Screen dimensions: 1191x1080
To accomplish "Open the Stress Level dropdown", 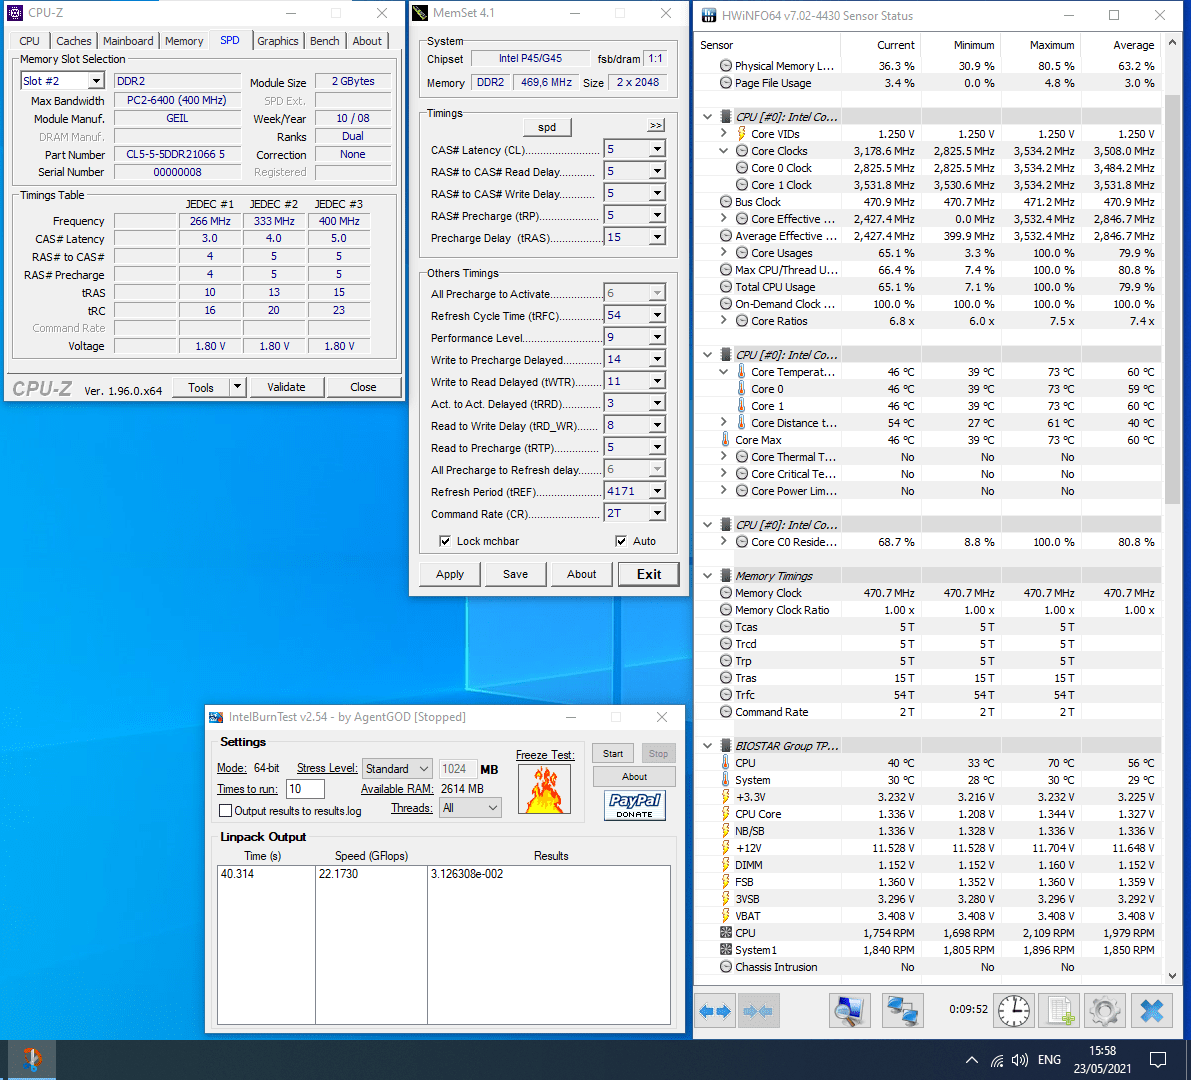I will point(397,769).
